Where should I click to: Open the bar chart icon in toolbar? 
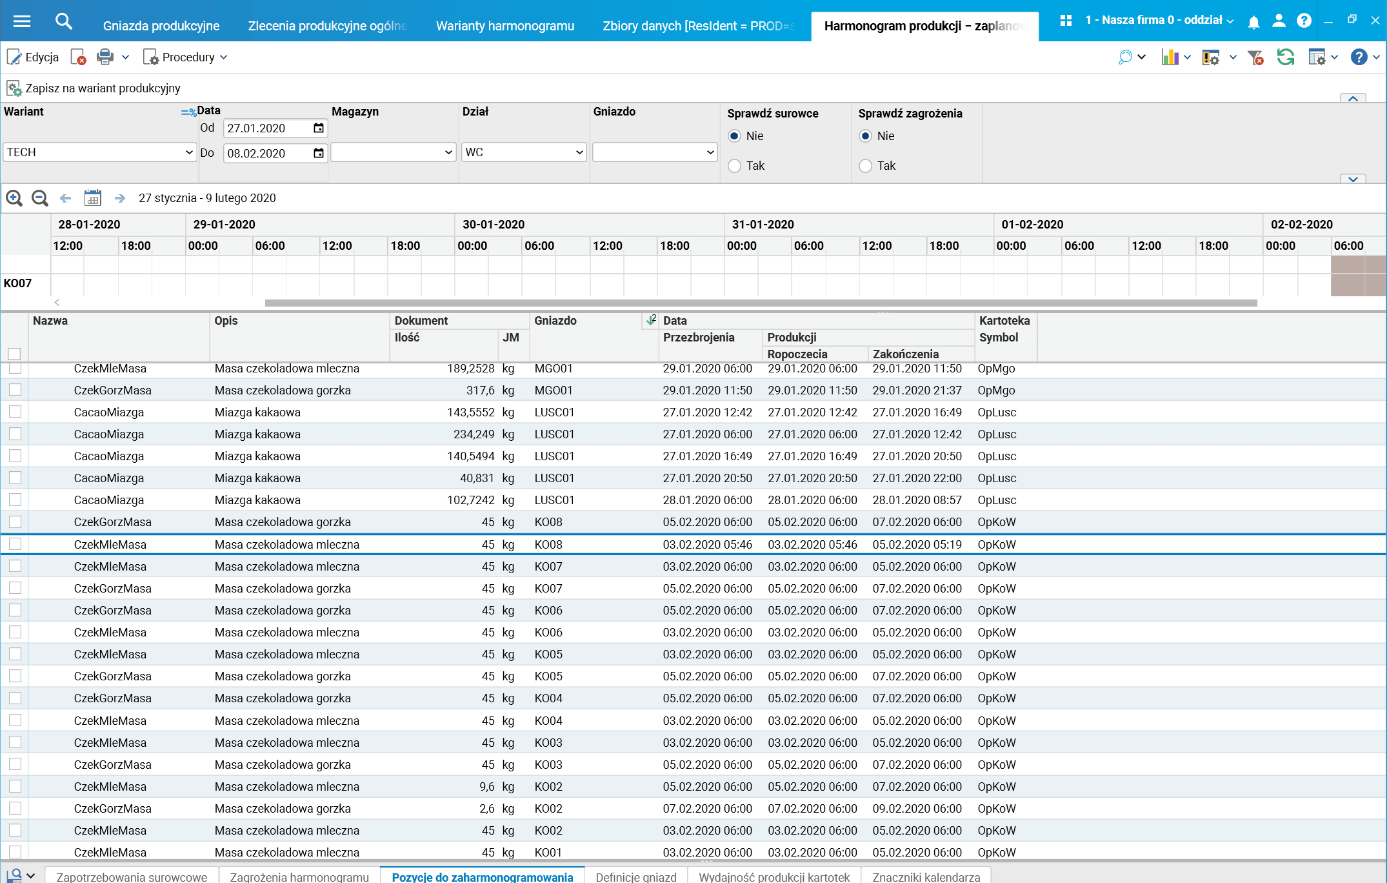coord(1169,57)
